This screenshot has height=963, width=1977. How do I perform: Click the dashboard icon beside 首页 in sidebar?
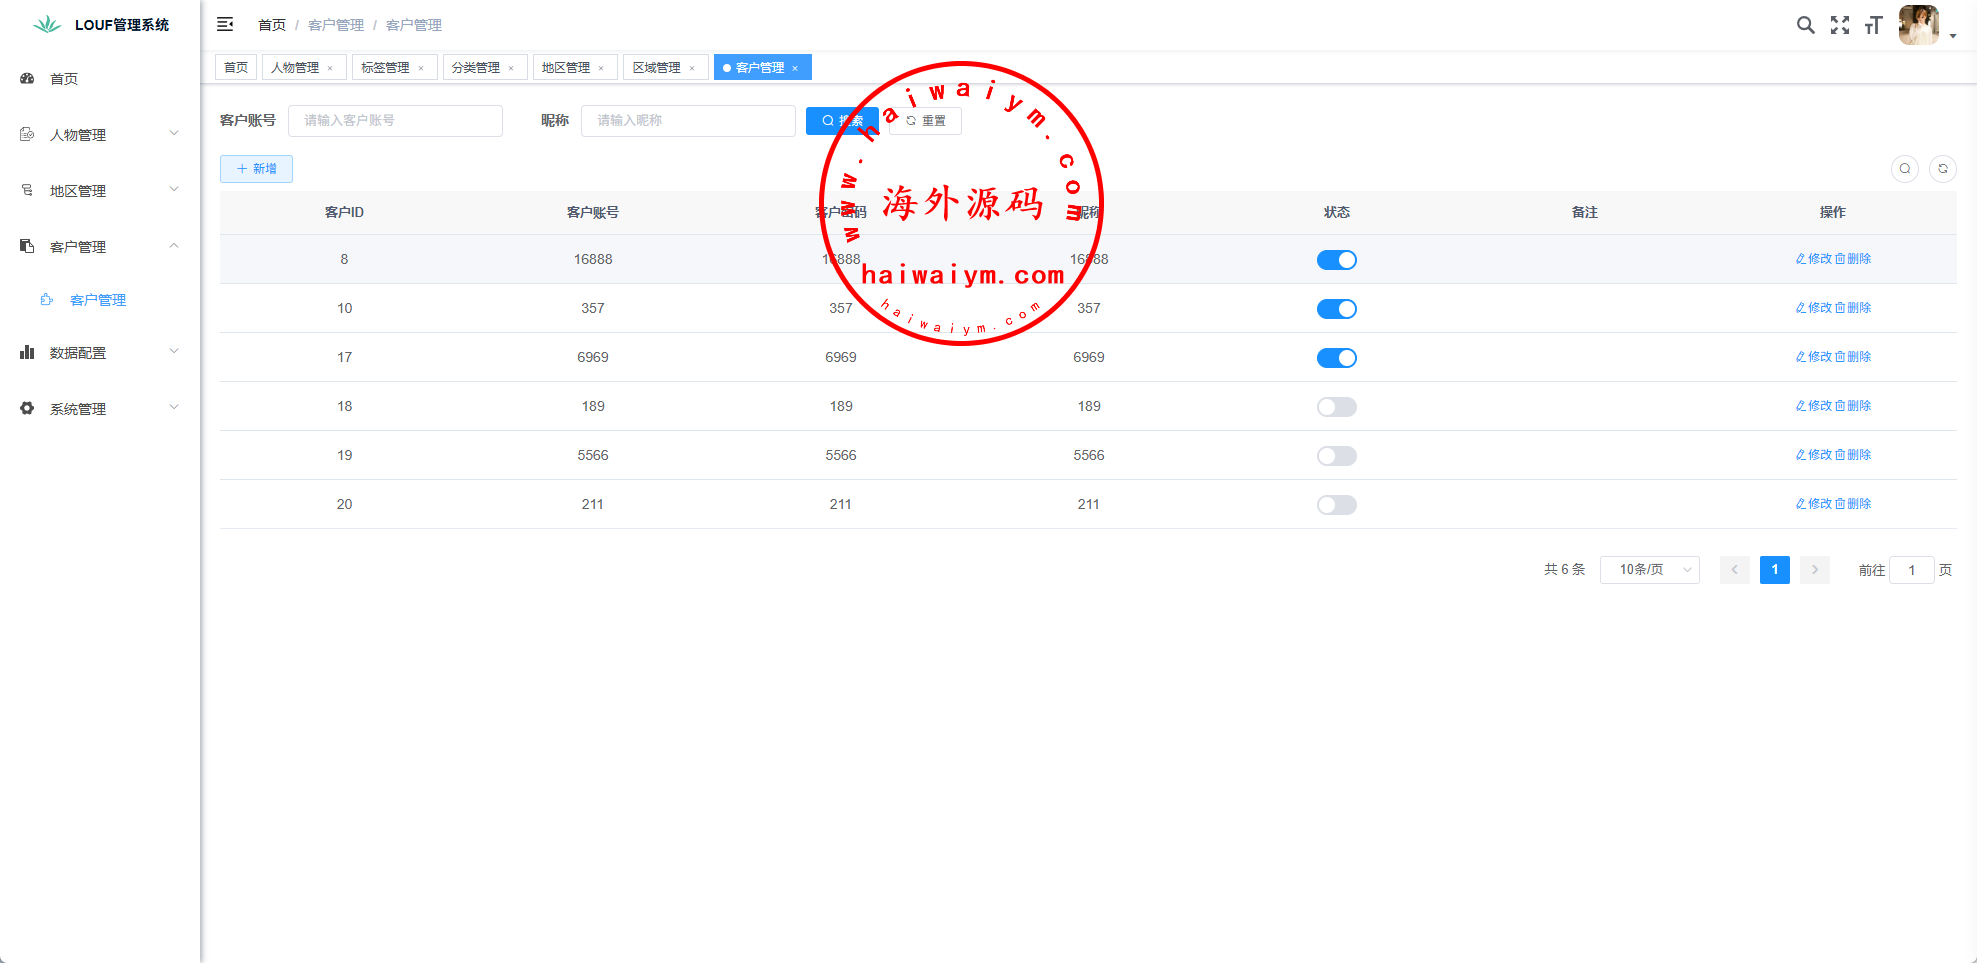point(27,78)
